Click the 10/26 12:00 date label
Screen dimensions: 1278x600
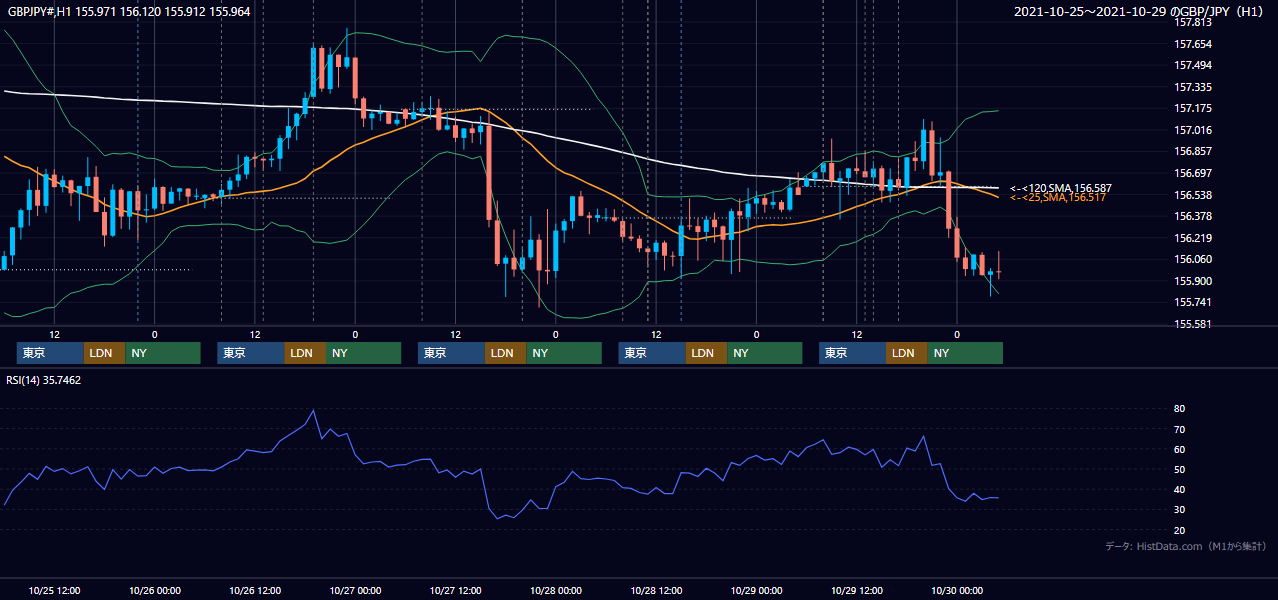(255, 590)
